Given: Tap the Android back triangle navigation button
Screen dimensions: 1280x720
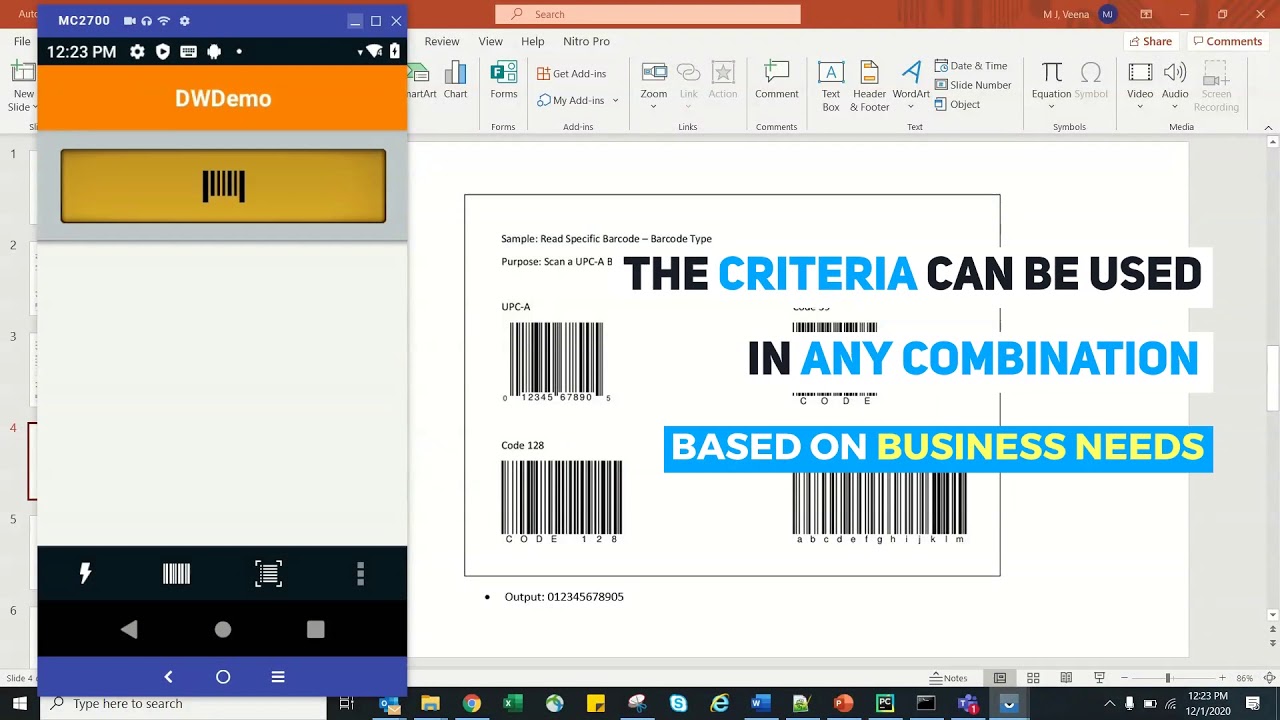Looking at the screenshot, I should click(x=129, y=629).
